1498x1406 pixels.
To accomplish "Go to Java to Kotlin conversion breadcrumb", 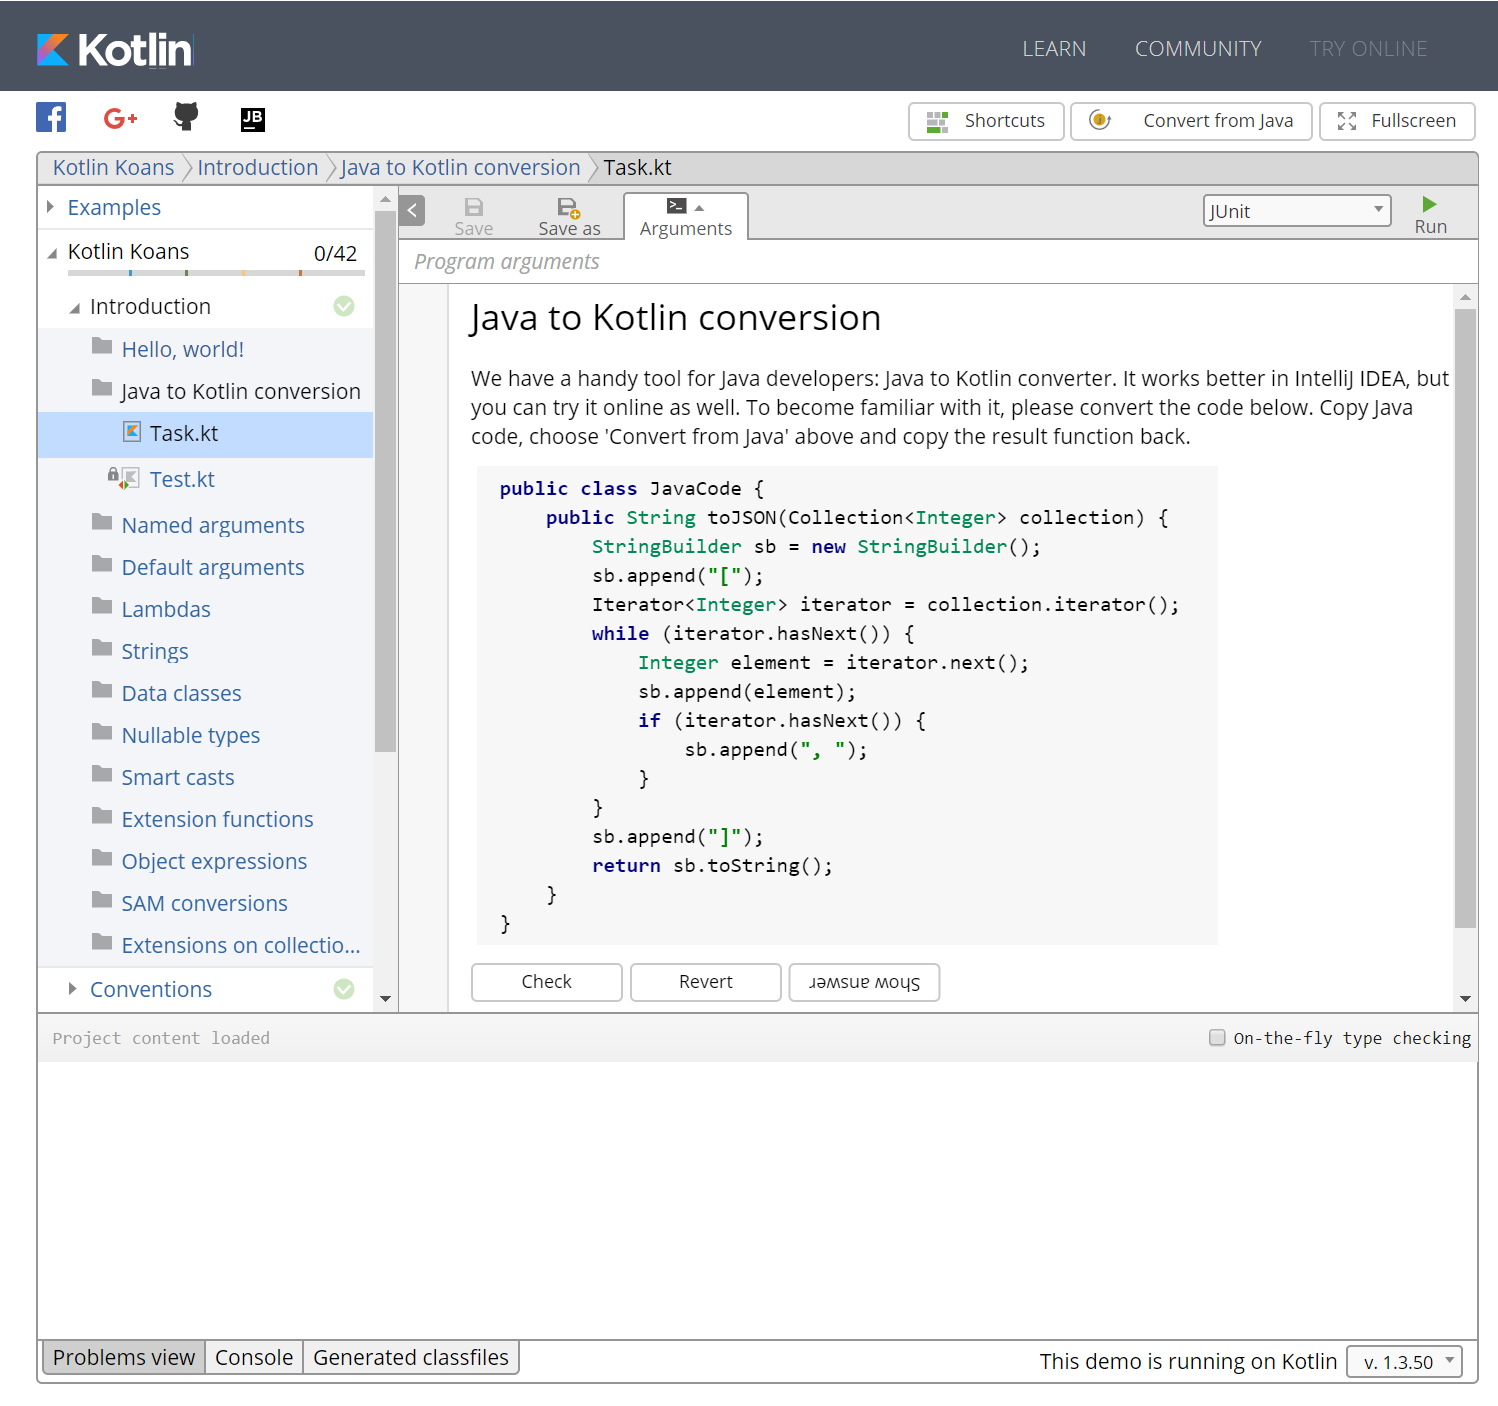I will [461, 167].
